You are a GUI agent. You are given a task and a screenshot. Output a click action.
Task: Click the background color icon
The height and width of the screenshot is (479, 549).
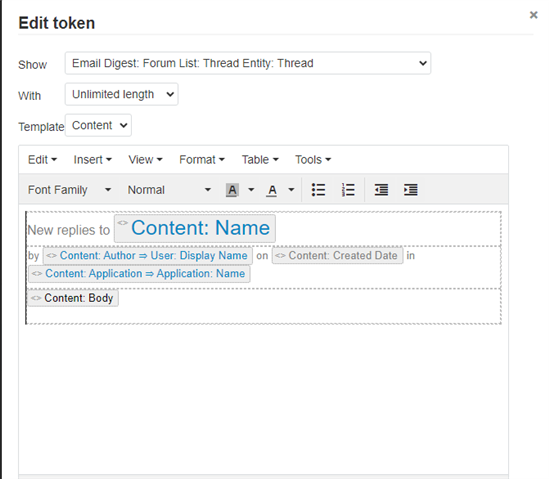tap(232, 190)
